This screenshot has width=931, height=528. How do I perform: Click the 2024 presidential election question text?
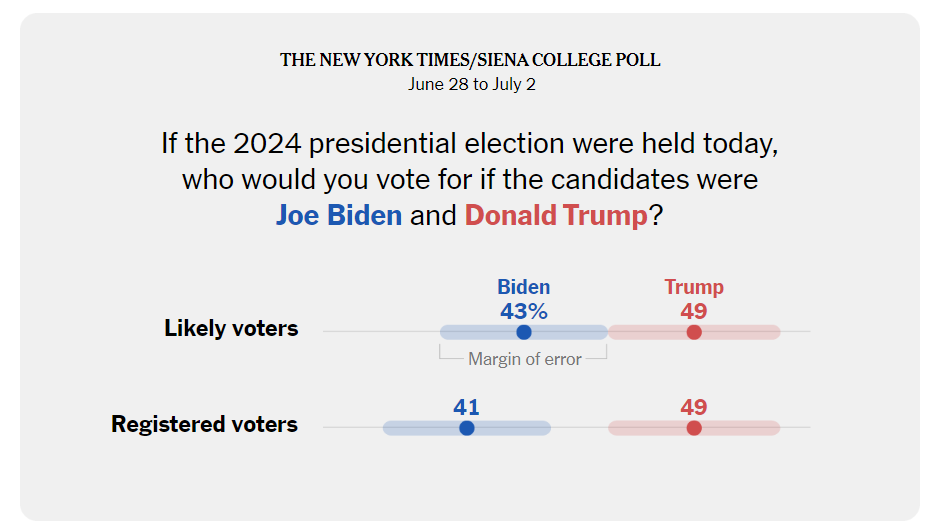pos(469,144)
